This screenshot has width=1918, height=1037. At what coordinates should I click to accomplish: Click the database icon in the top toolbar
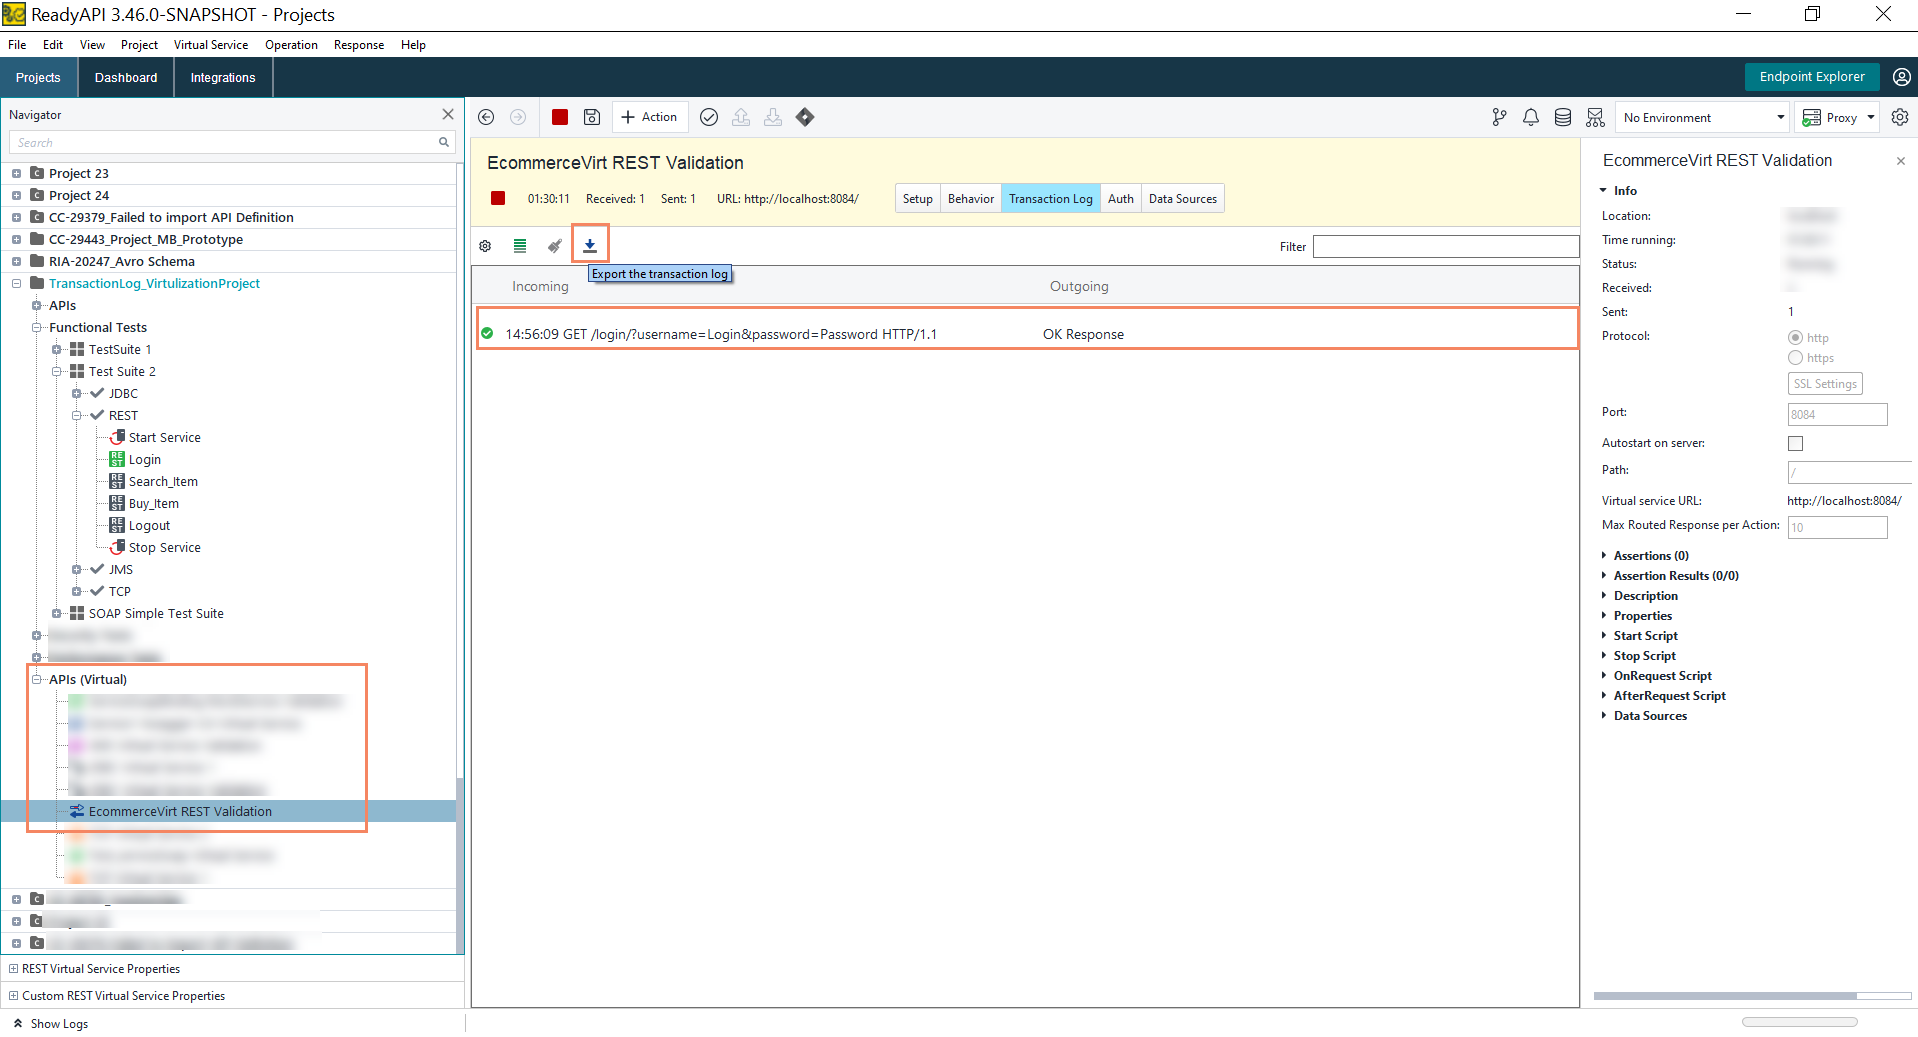1562,117
